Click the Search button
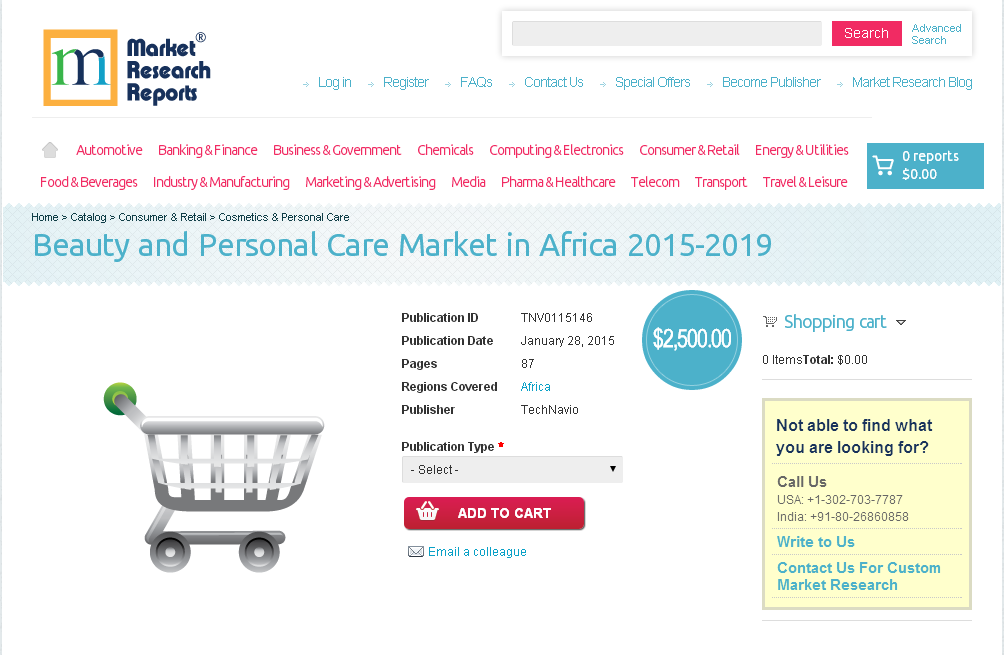The image size is (1004, 655). click(866, 33)
